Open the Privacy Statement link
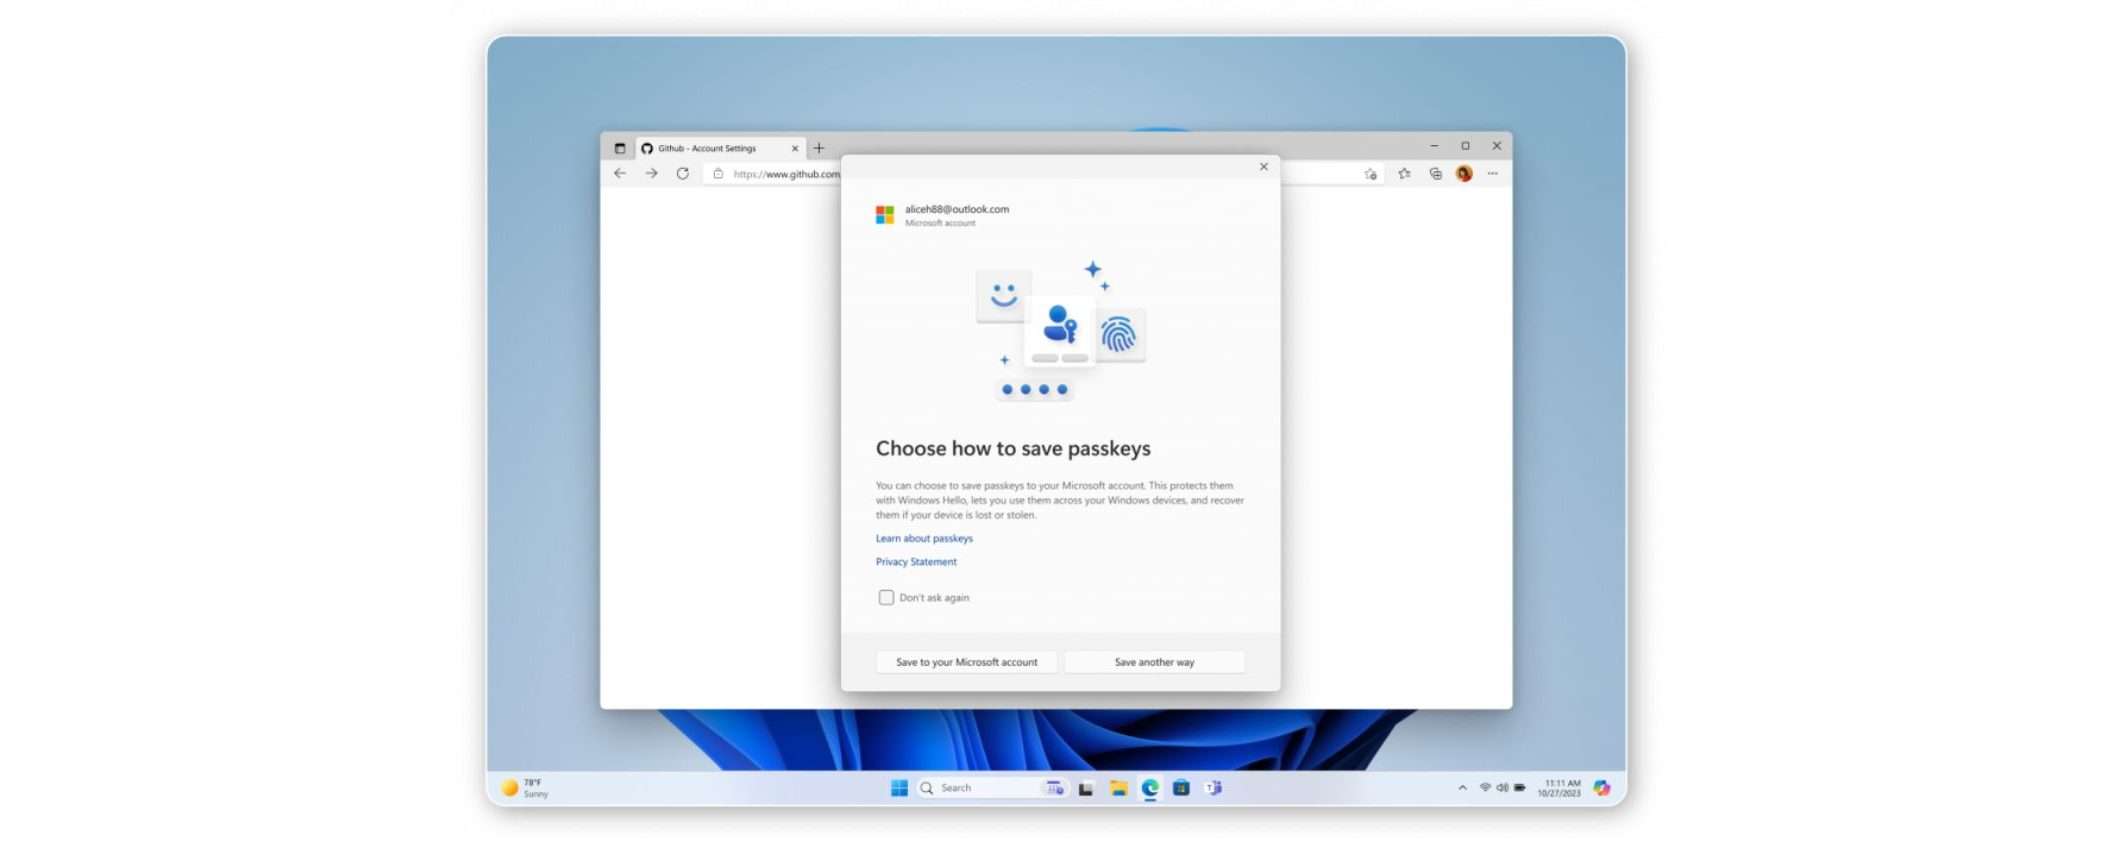The height and width of the screenshot is (848, 2120). [916, 562]
